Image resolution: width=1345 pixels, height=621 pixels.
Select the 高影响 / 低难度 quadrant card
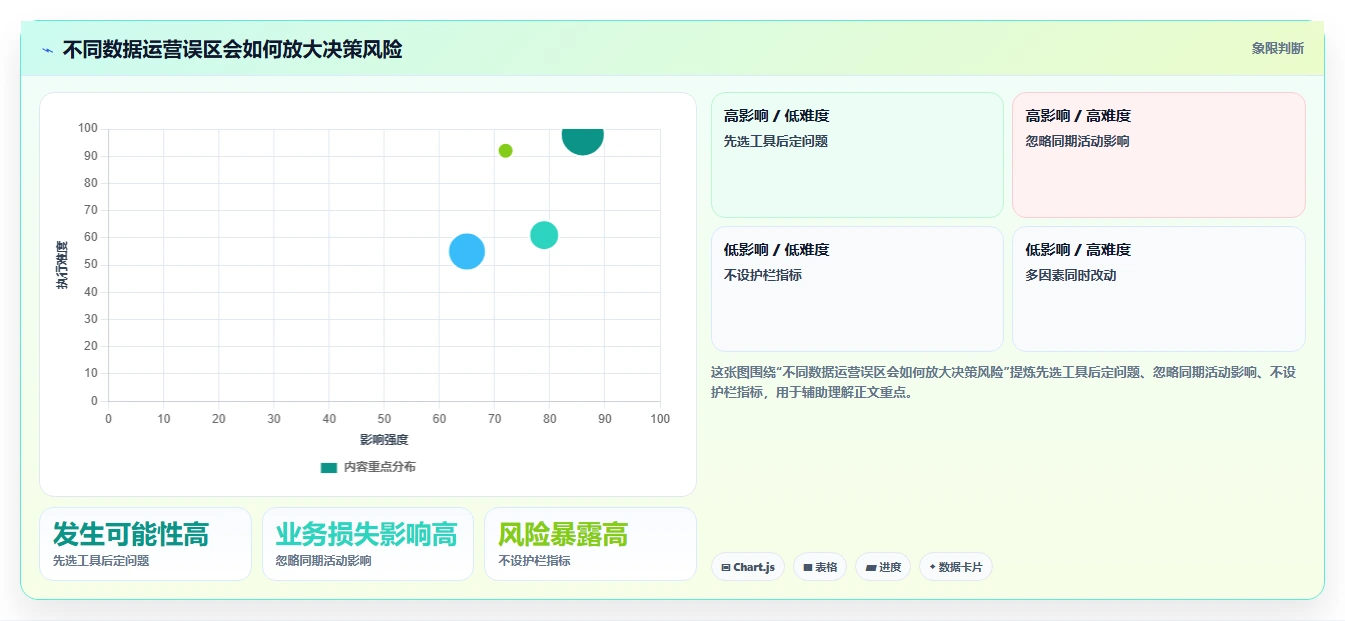pyautogui.click(x=857, y=155)
